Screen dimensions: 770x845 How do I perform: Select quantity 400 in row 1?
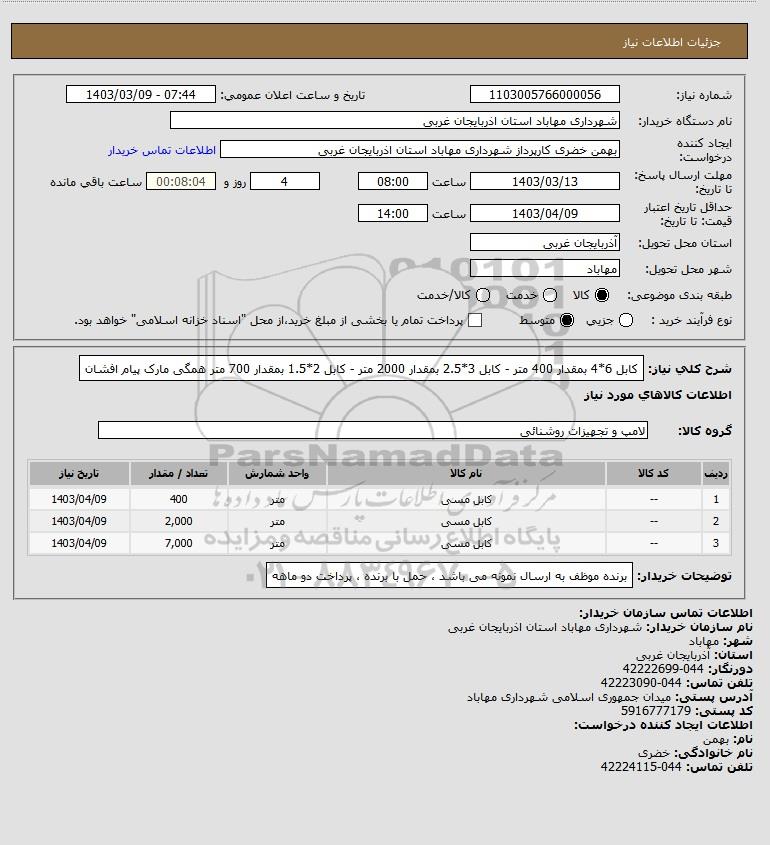coord(178,499)
